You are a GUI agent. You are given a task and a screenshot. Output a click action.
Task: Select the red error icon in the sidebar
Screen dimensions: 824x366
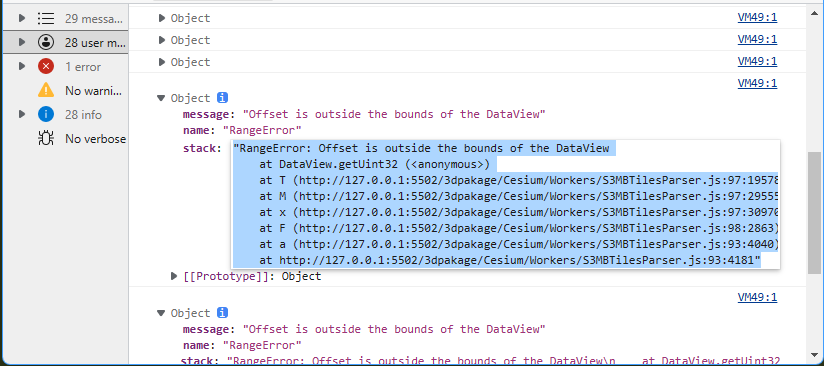[x=46, y=67]
